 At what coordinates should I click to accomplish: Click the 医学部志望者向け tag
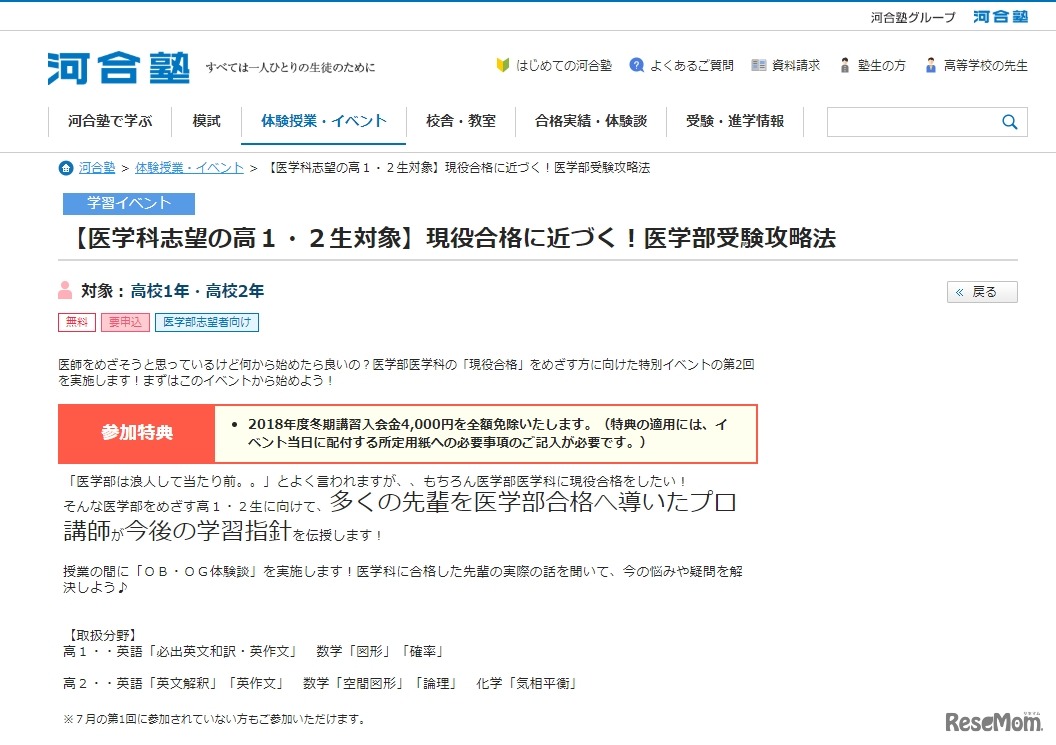tap(207, 322)
